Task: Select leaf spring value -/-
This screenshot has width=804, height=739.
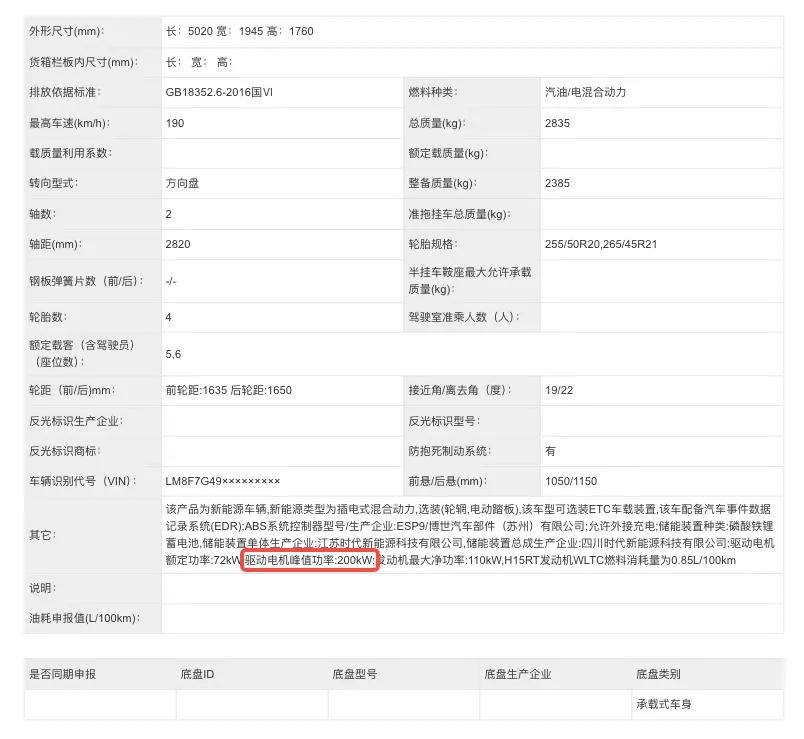Action: [171, 282]
